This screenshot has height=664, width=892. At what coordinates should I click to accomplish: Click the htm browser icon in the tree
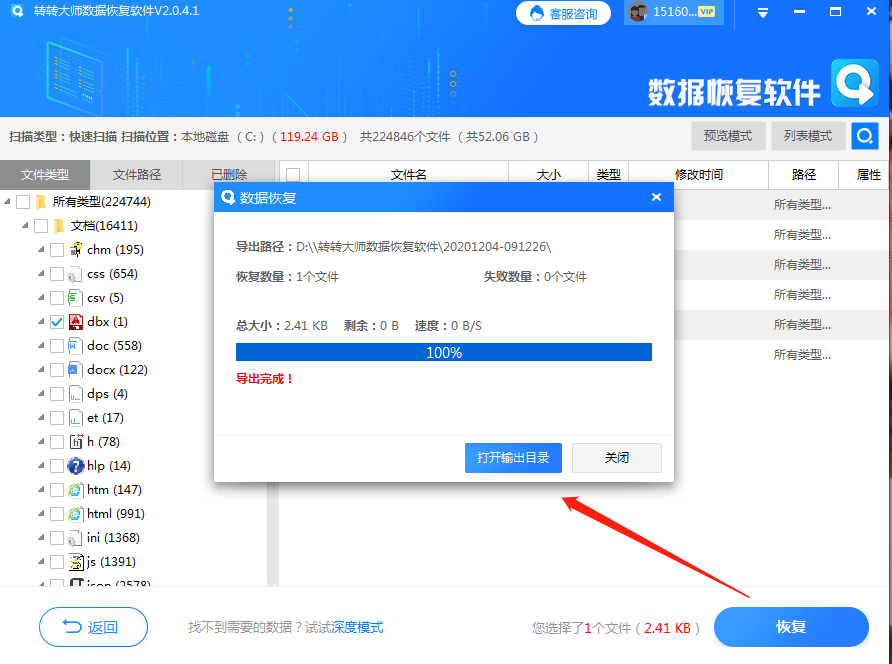(x=74, y=489)
